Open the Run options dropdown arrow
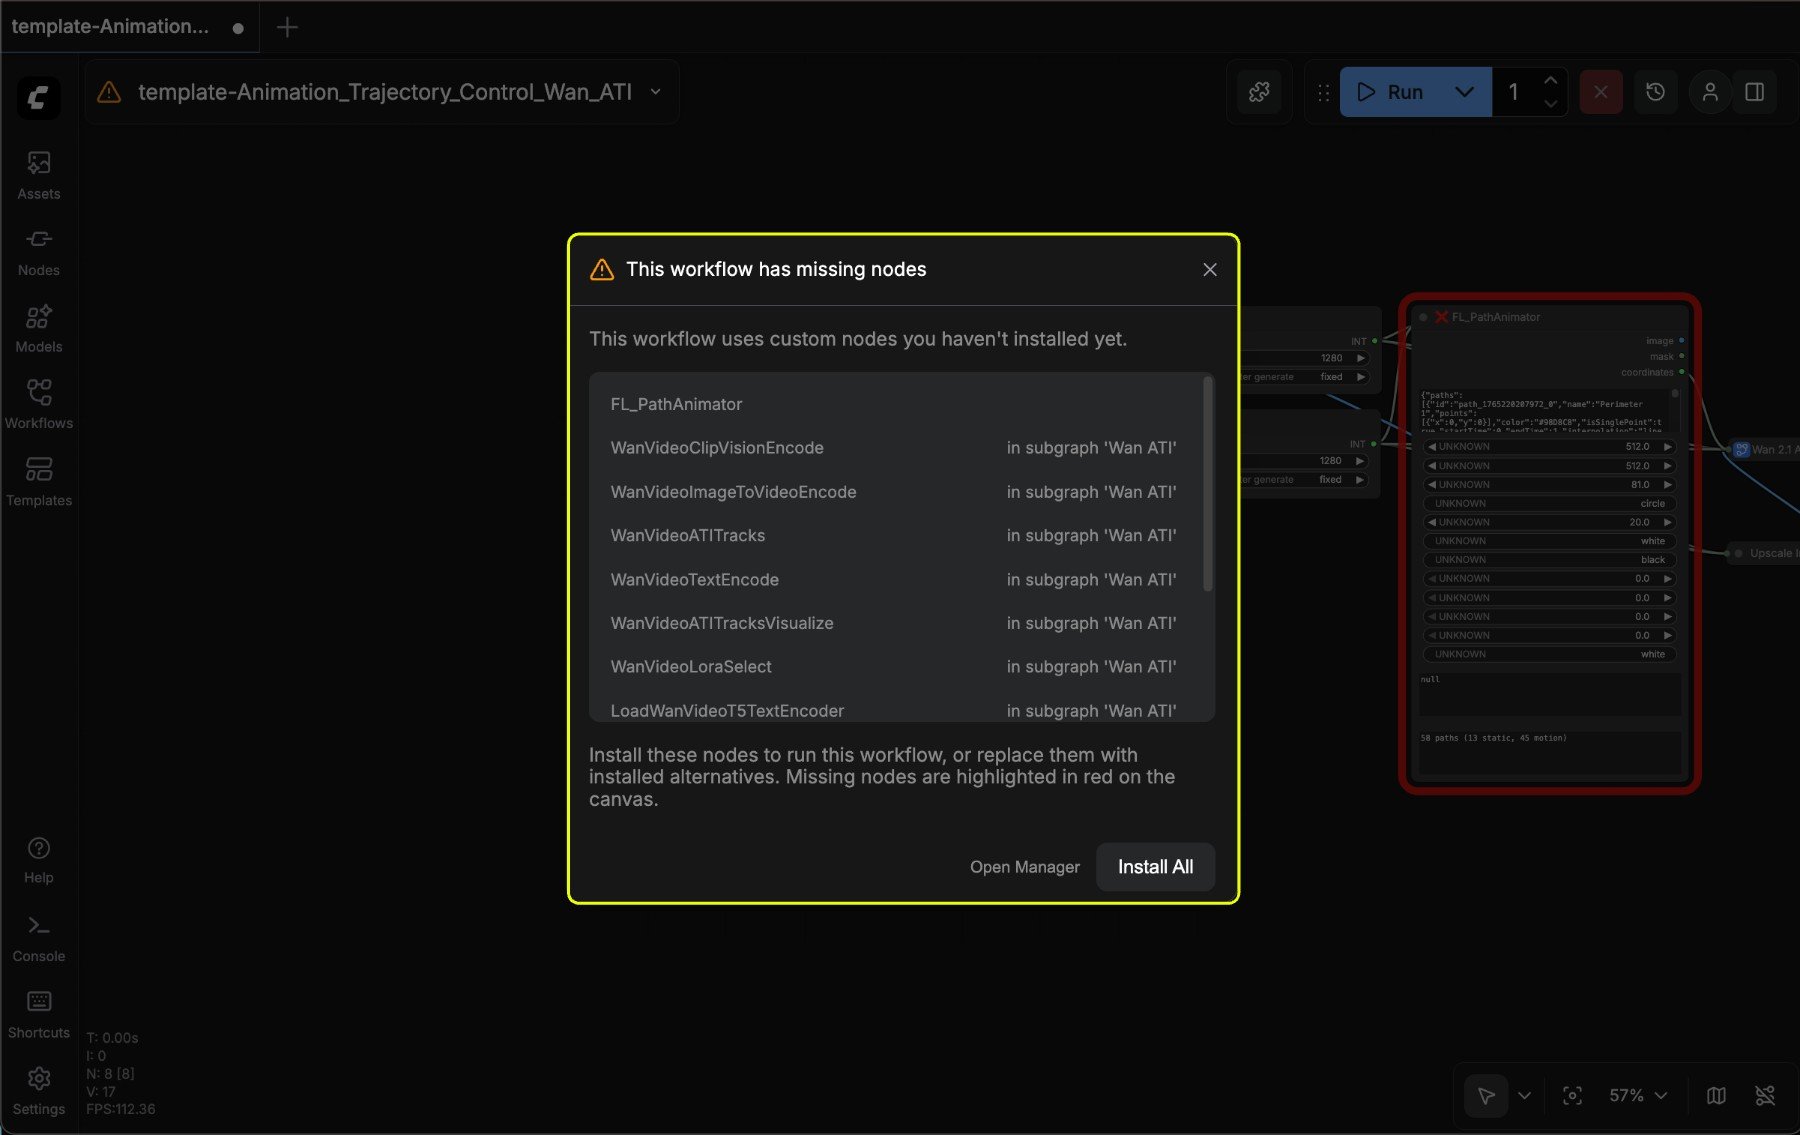Screen dimensions: 1800x1135 [1465, 92]
